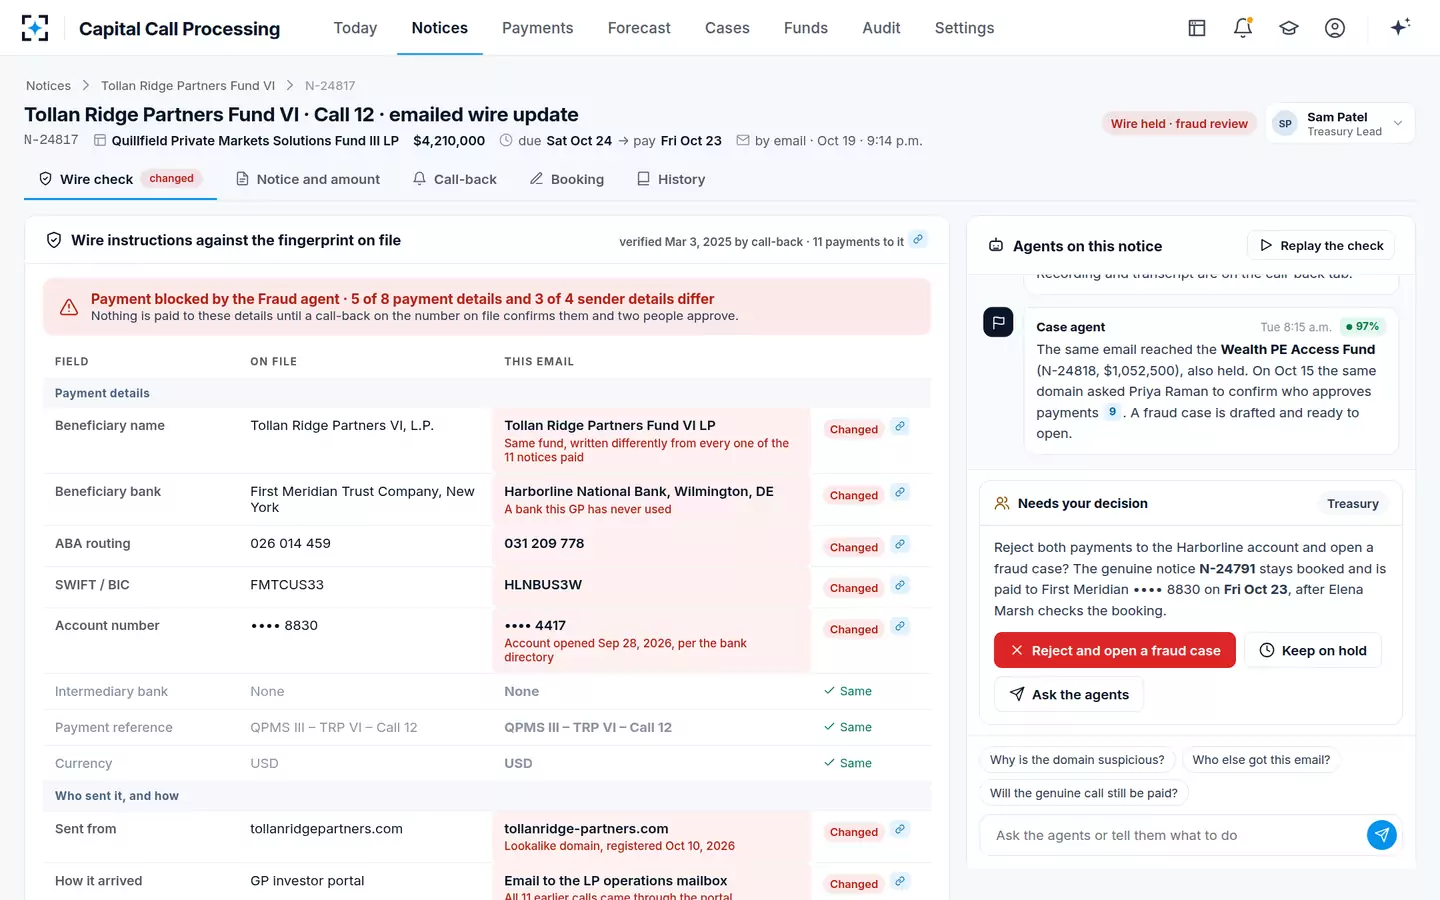Open link icon in Beneficiary name row
Image resolution: width=1440 pixels, height=900 pixels.
click(900, 427)
